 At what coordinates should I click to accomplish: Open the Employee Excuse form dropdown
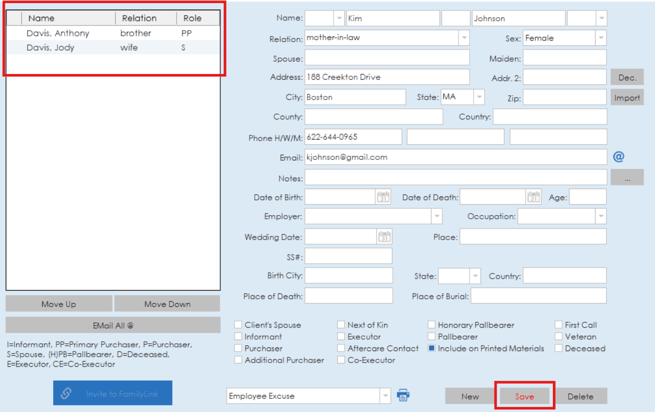pos(384,396)
